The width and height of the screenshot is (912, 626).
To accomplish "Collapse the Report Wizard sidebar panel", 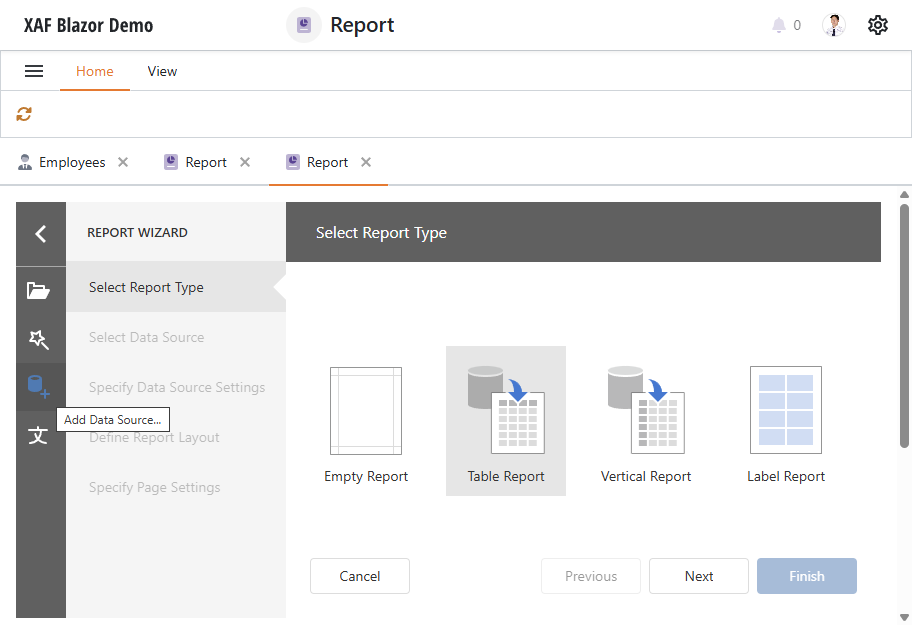I will (x=40, y=233).
